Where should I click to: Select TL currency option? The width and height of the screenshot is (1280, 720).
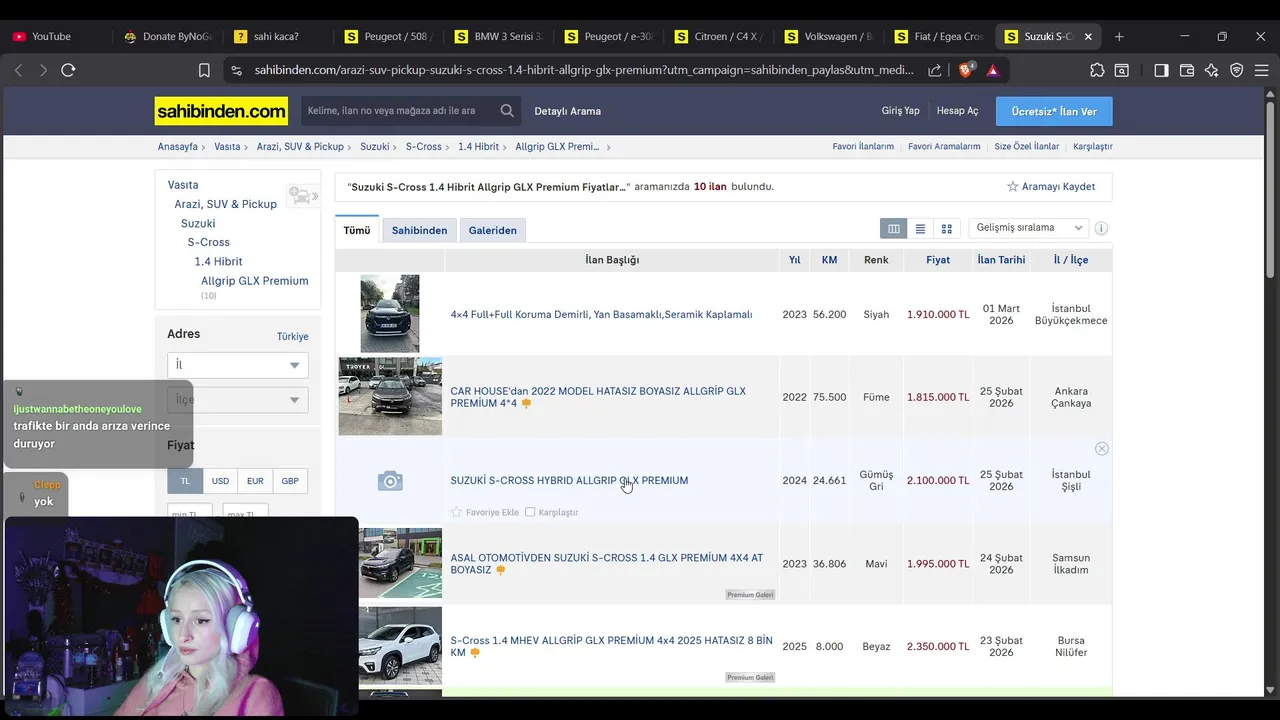click(x=185, y=481)
